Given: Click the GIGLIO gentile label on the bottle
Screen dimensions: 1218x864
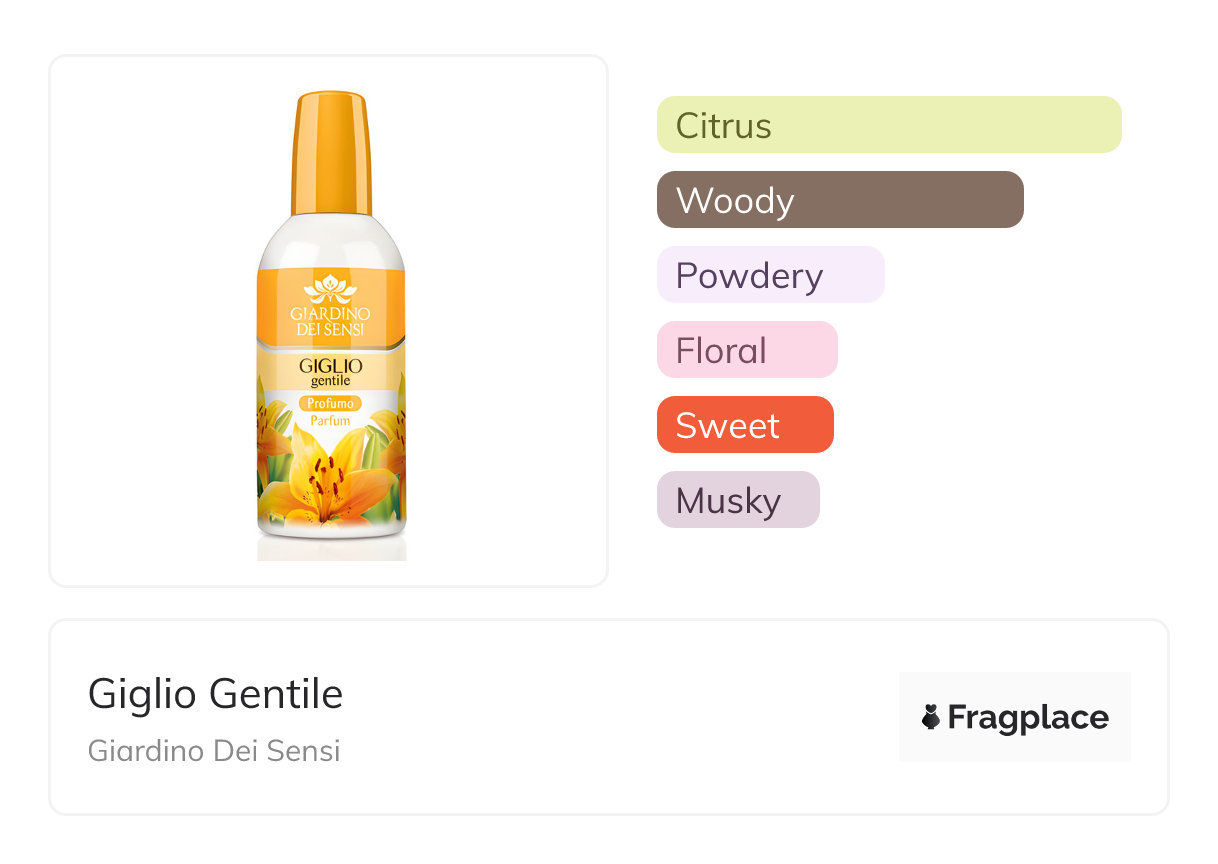Looking at the screenshot, I should [330, 372].
